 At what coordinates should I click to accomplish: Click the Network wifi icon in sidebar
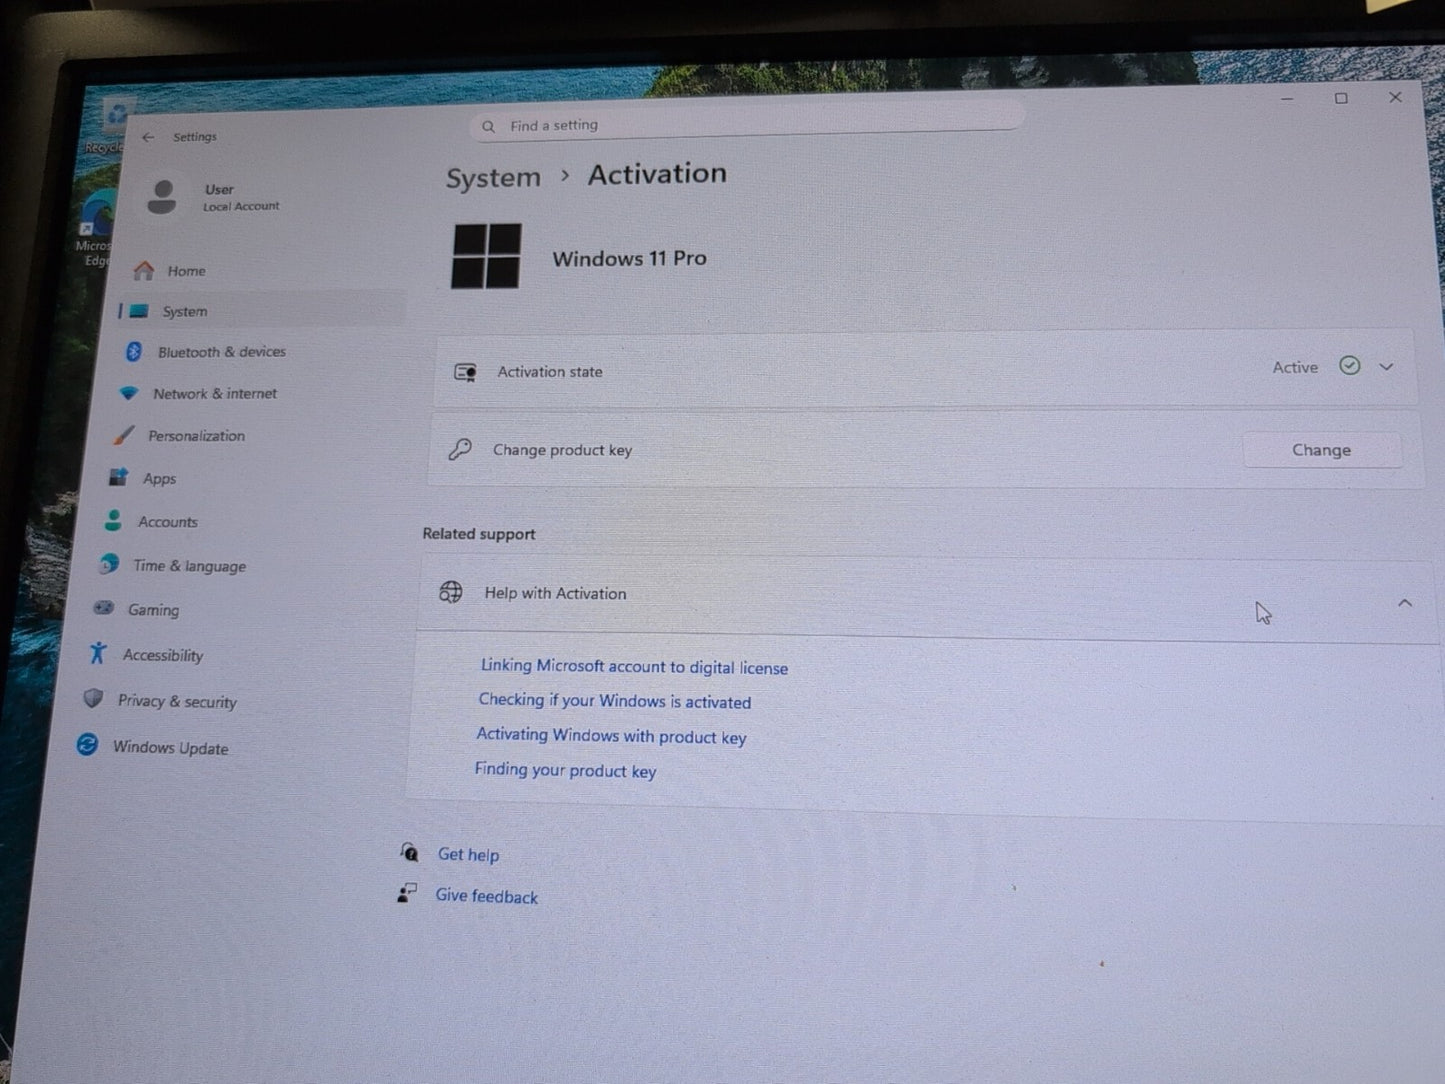(128, 393)
